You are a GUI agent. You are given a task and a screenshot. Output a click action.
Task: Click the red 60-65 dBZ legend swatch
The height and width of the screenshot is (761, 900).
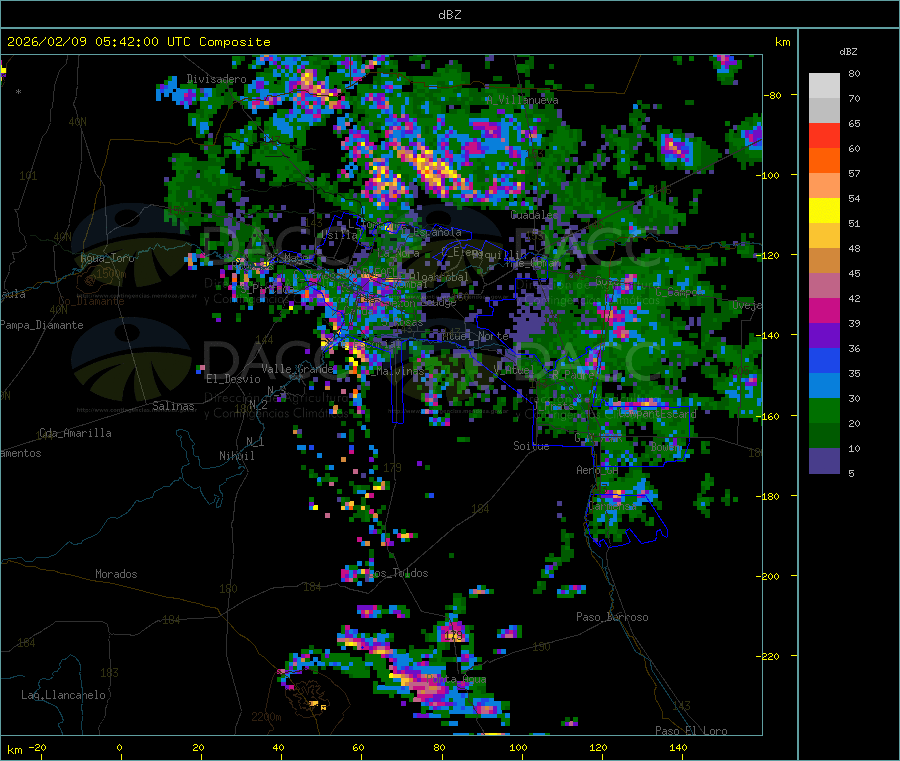pos(824,135)
